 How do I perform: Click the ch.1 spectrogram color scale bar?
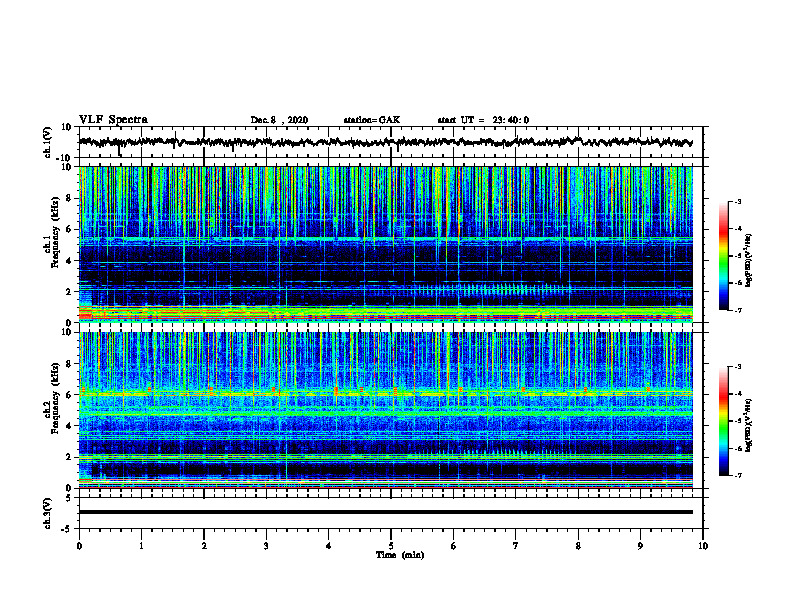[723, 256]
